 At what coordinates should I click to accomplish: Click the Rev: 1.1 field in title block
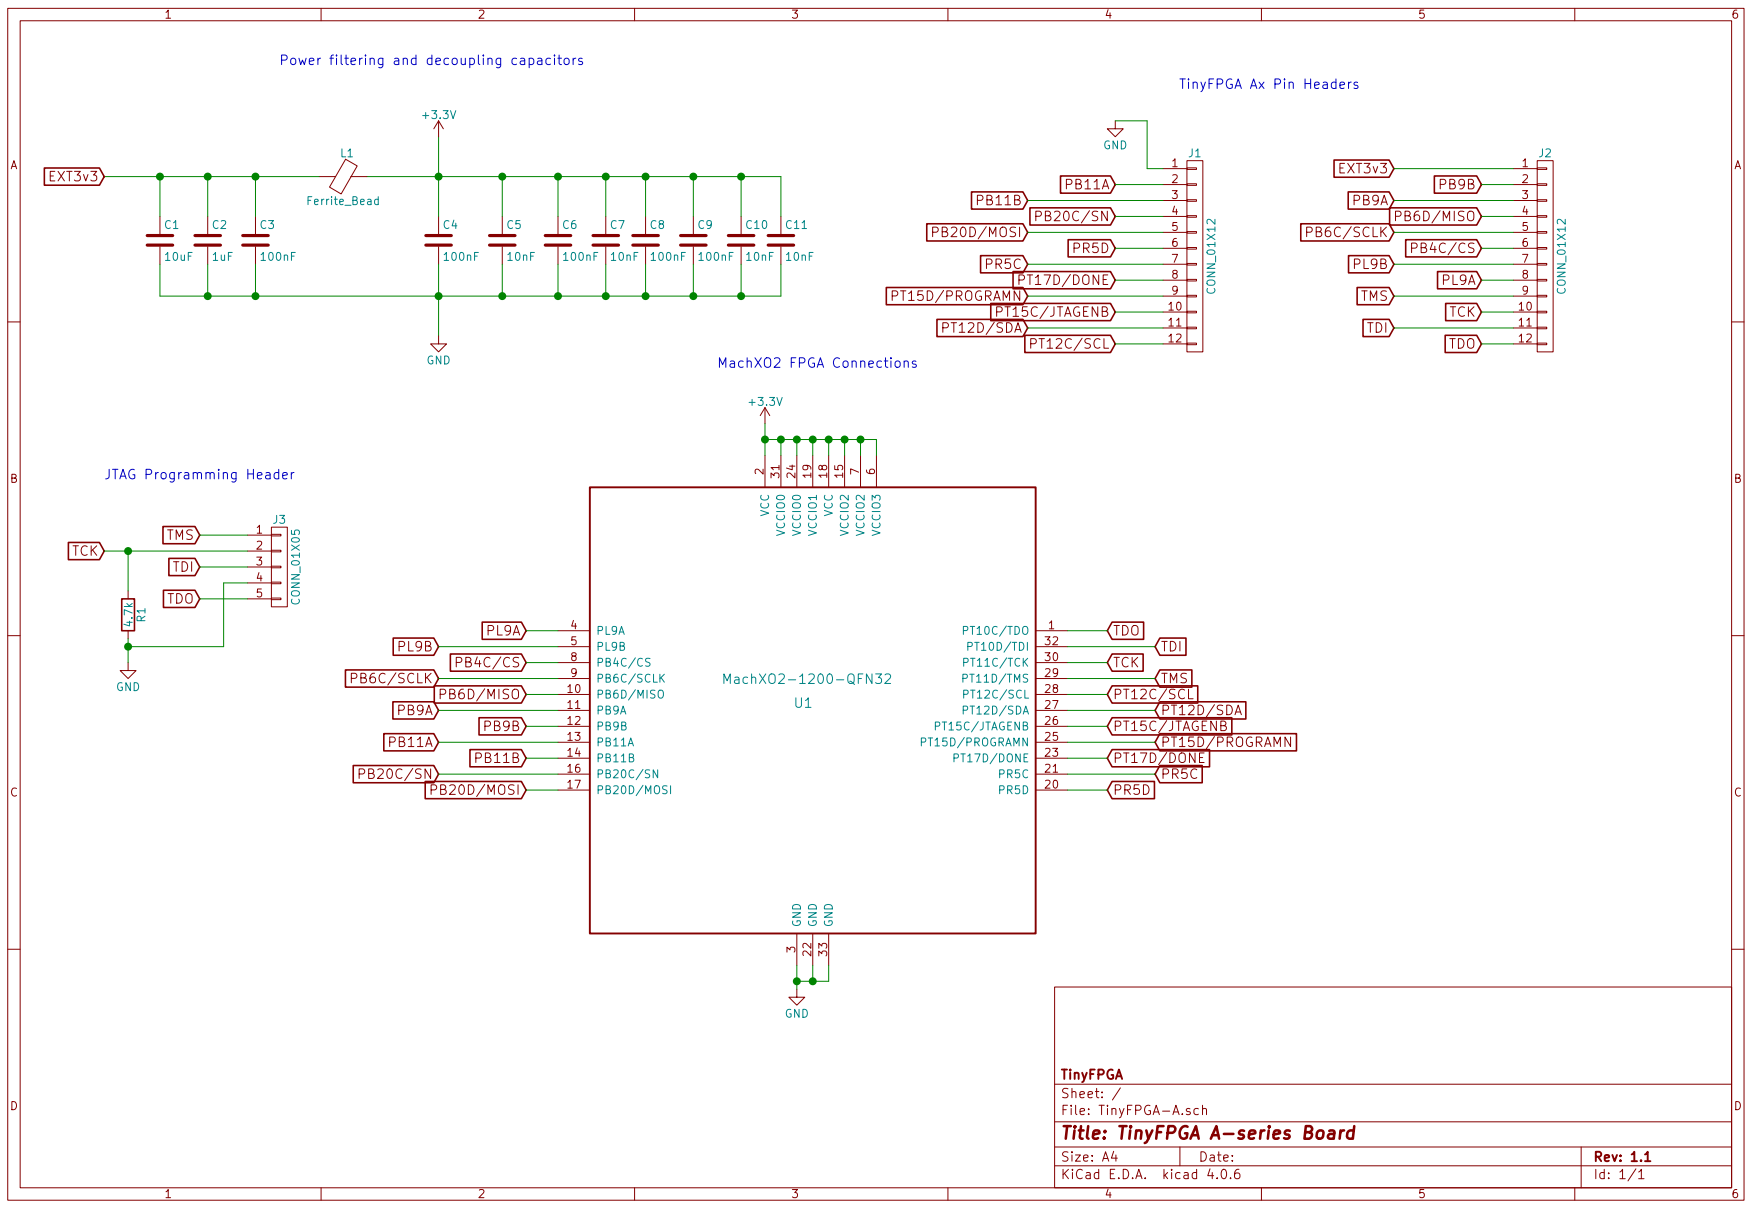1621,1157
